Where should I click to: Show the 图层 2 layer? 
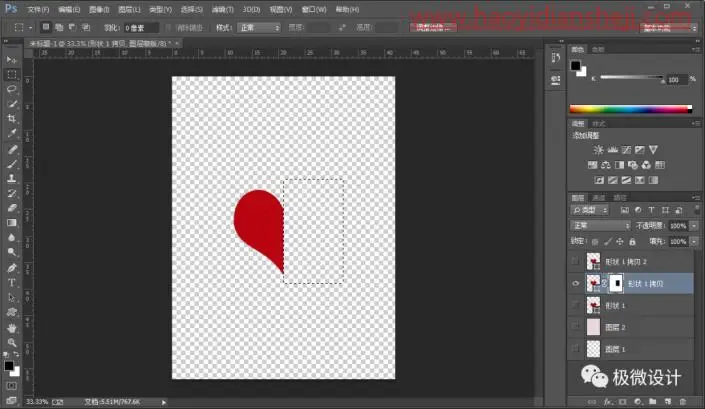pos(576,327)
